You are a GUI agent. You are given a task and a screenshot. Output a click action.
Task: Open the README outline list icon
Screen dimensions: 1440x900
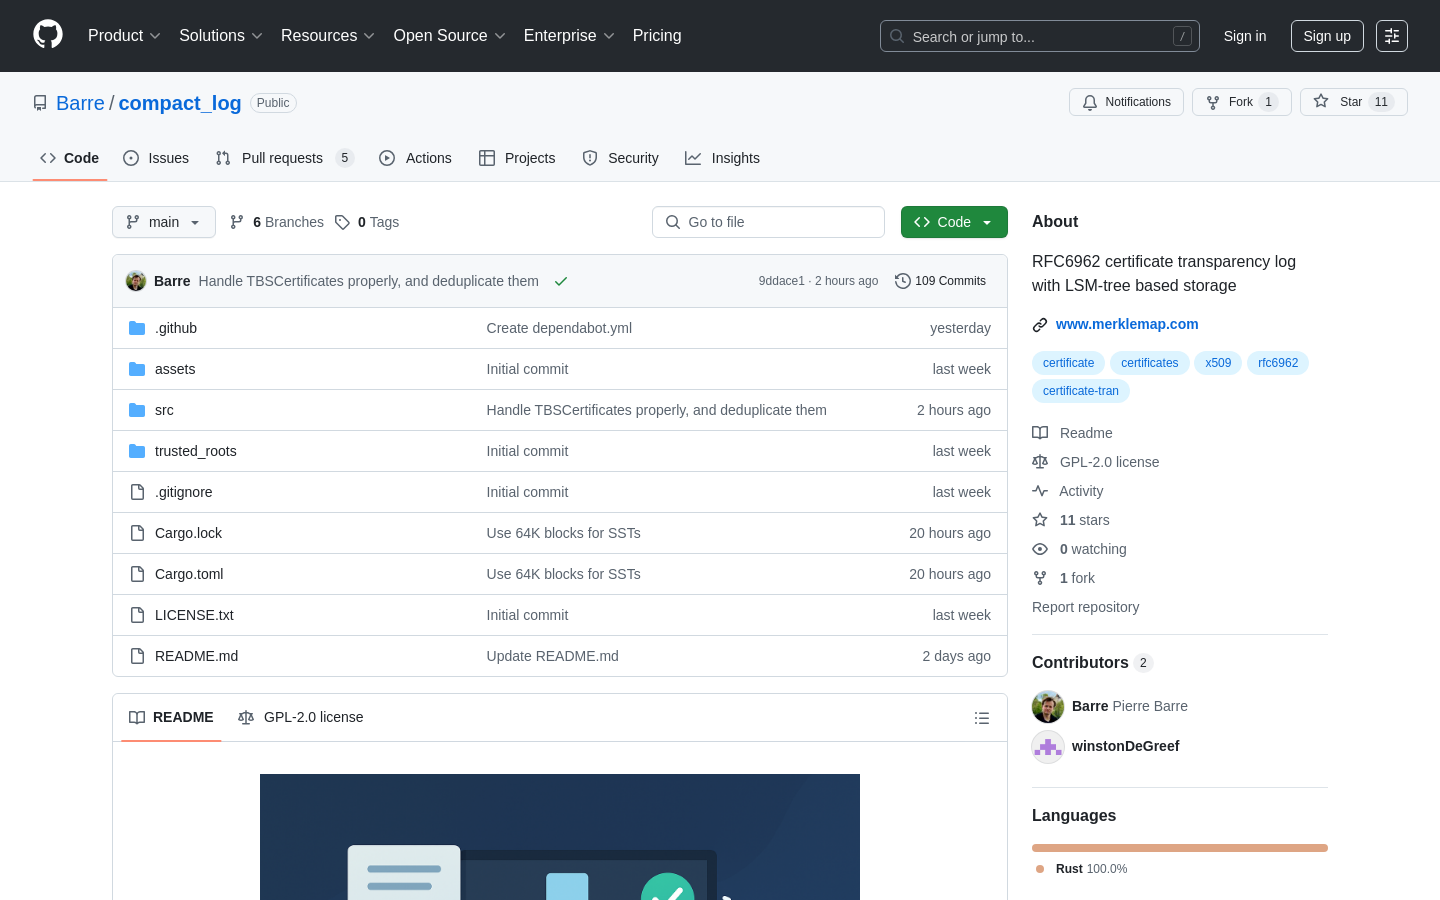(982, 718)
